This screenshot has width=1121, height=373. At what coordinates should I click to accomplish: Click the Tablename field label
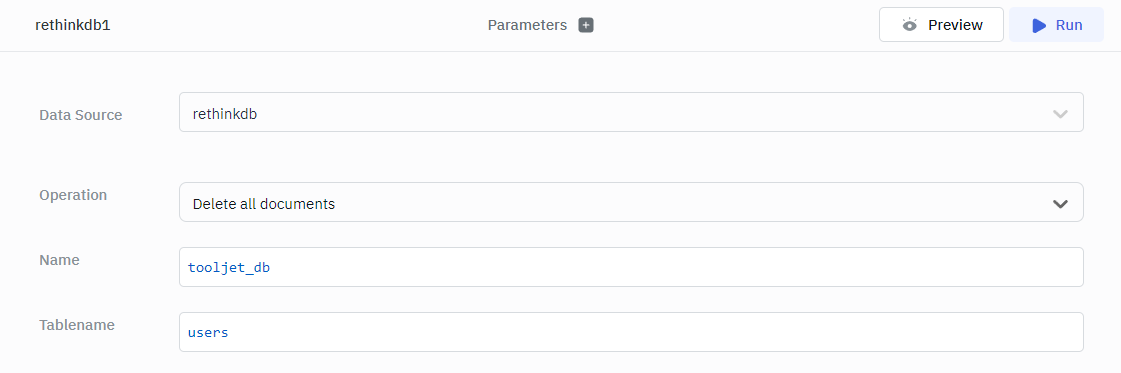tap(77, 325)
